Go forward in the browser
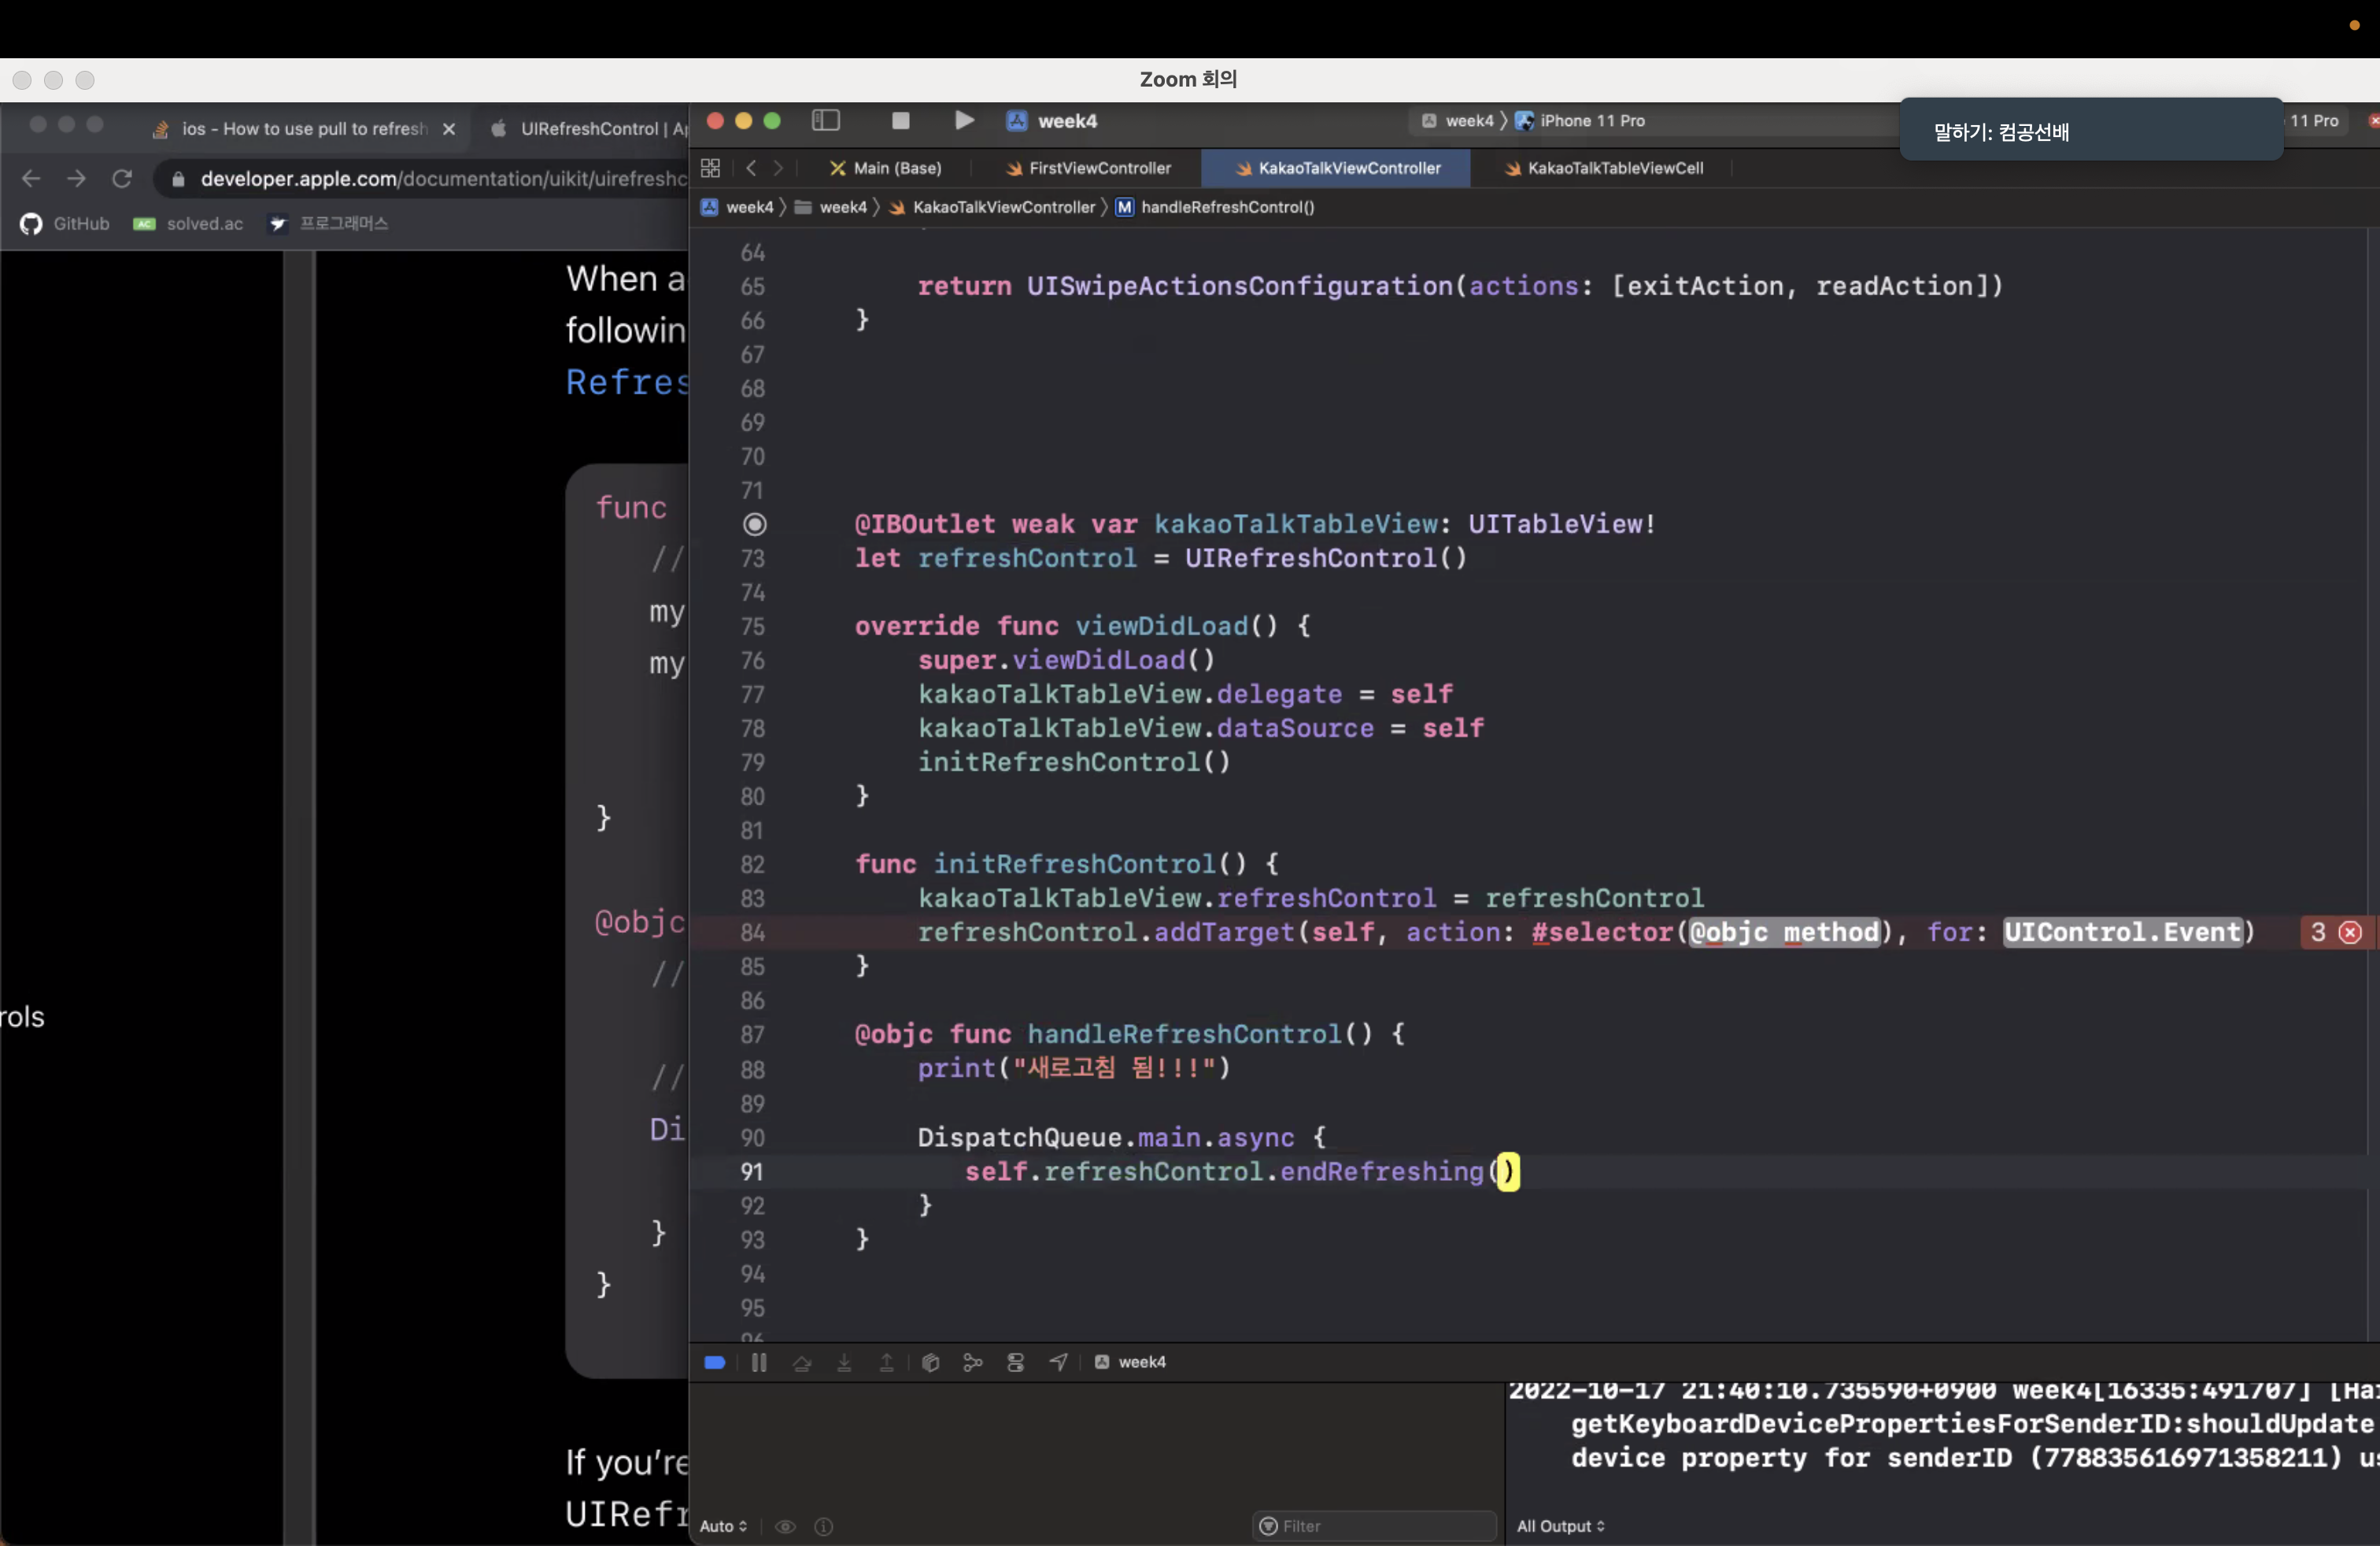The width and height of the screenshot is (2380, 1546). point(76,178)
